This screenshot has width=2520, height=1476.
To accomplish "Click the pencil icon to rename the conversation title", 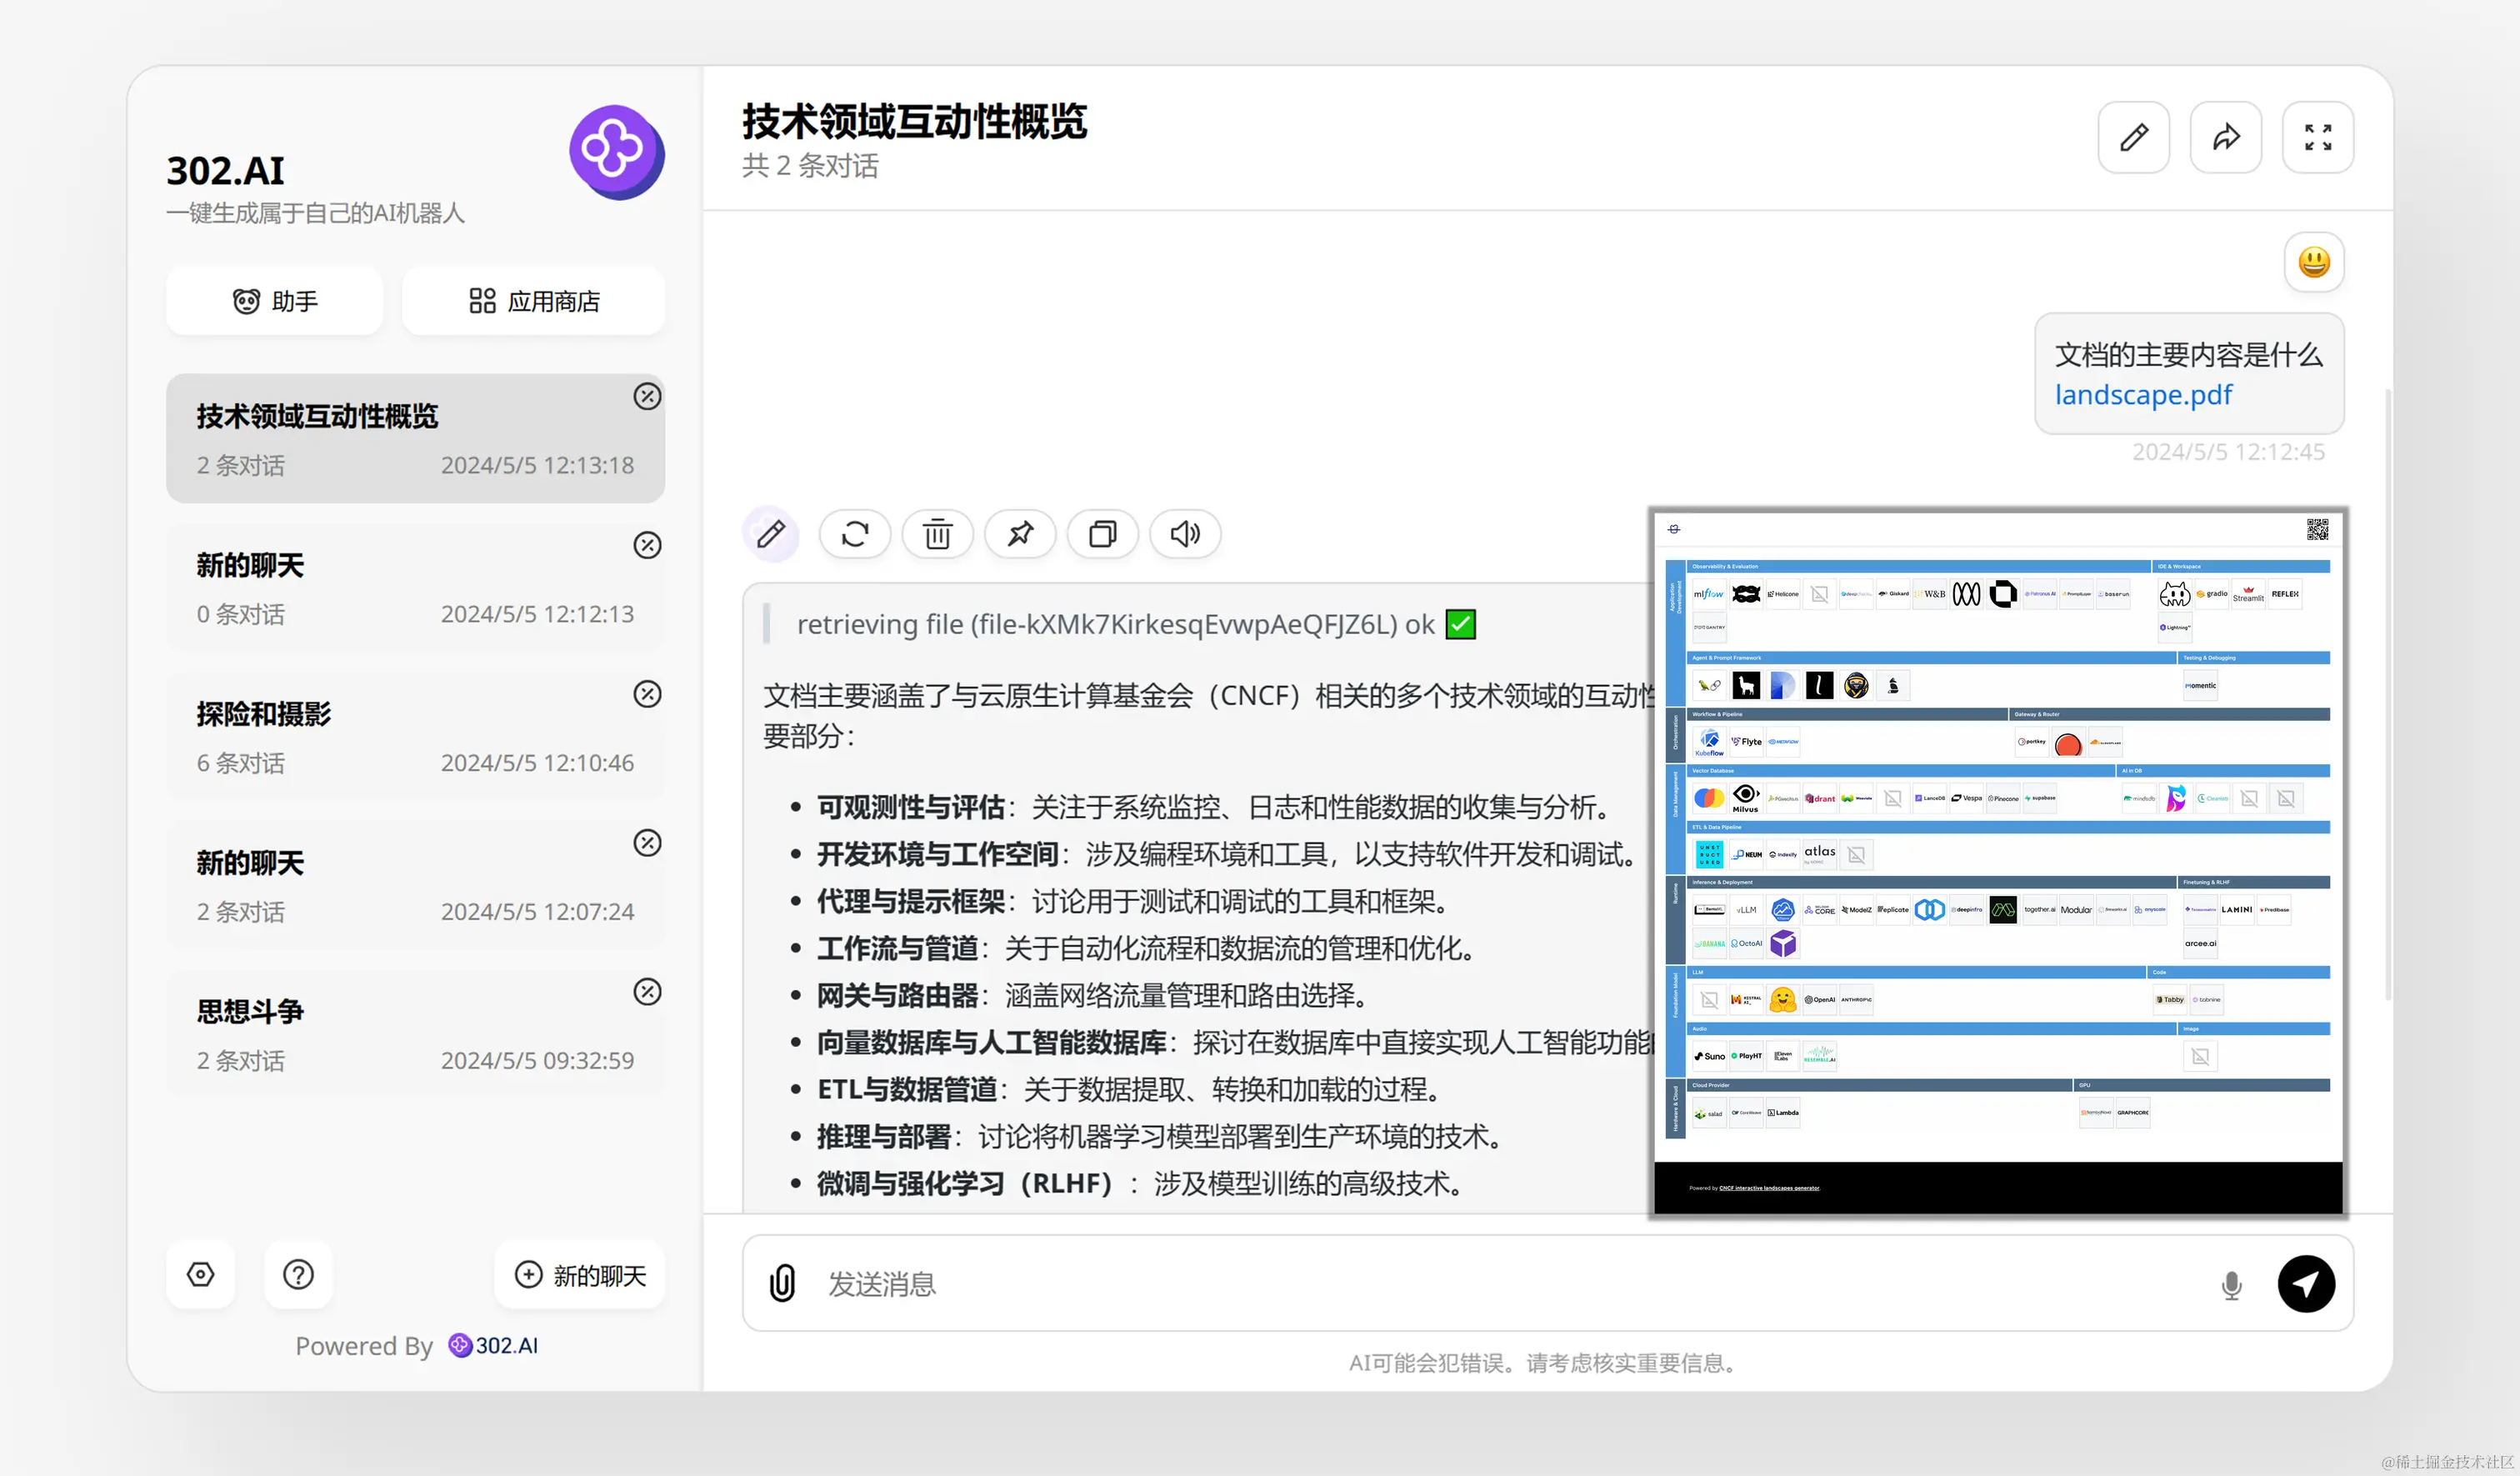I will click(2133, 137).
